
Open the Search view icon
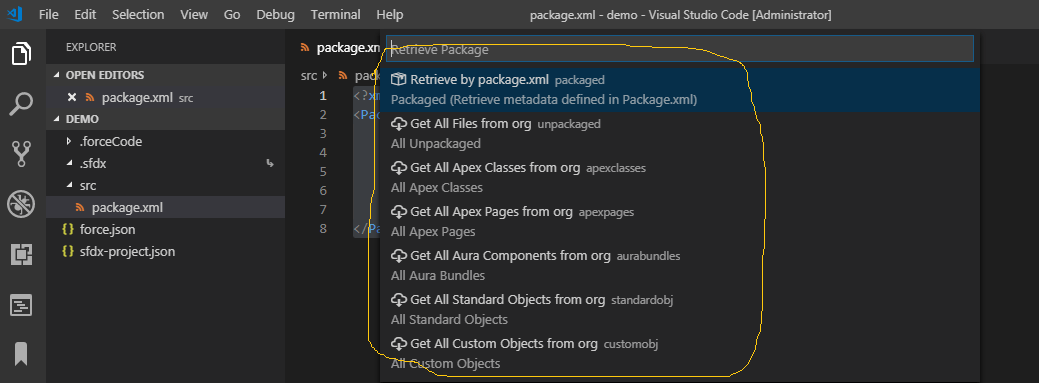pos(22,104)
